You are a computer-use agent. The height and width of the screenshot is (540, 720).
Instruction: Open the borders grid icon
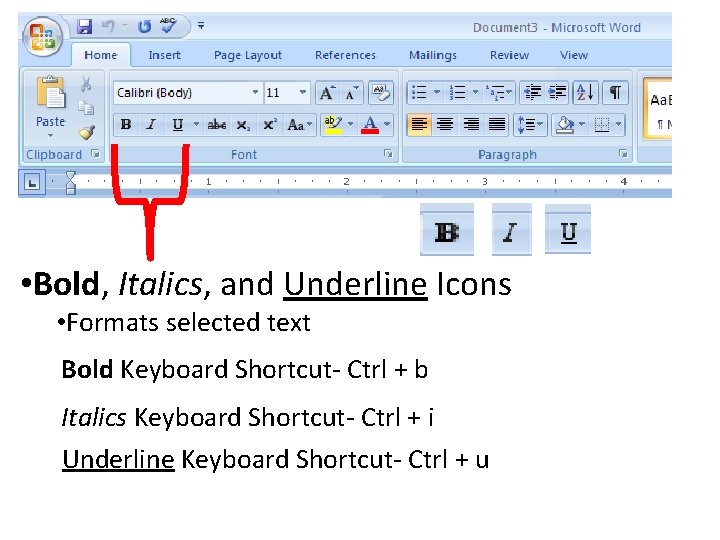click(602, 124)
